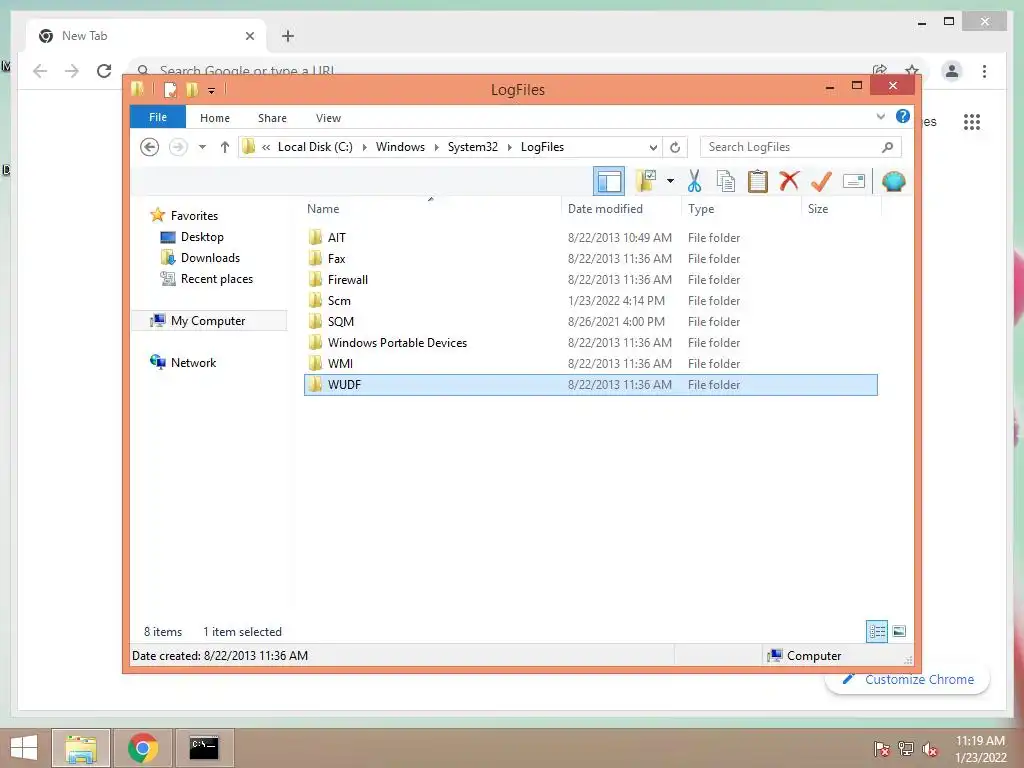Close the New Tab in Chrome
Image resolution: width=1024 pixels, height=768 pixels.
tap(249, 36)
